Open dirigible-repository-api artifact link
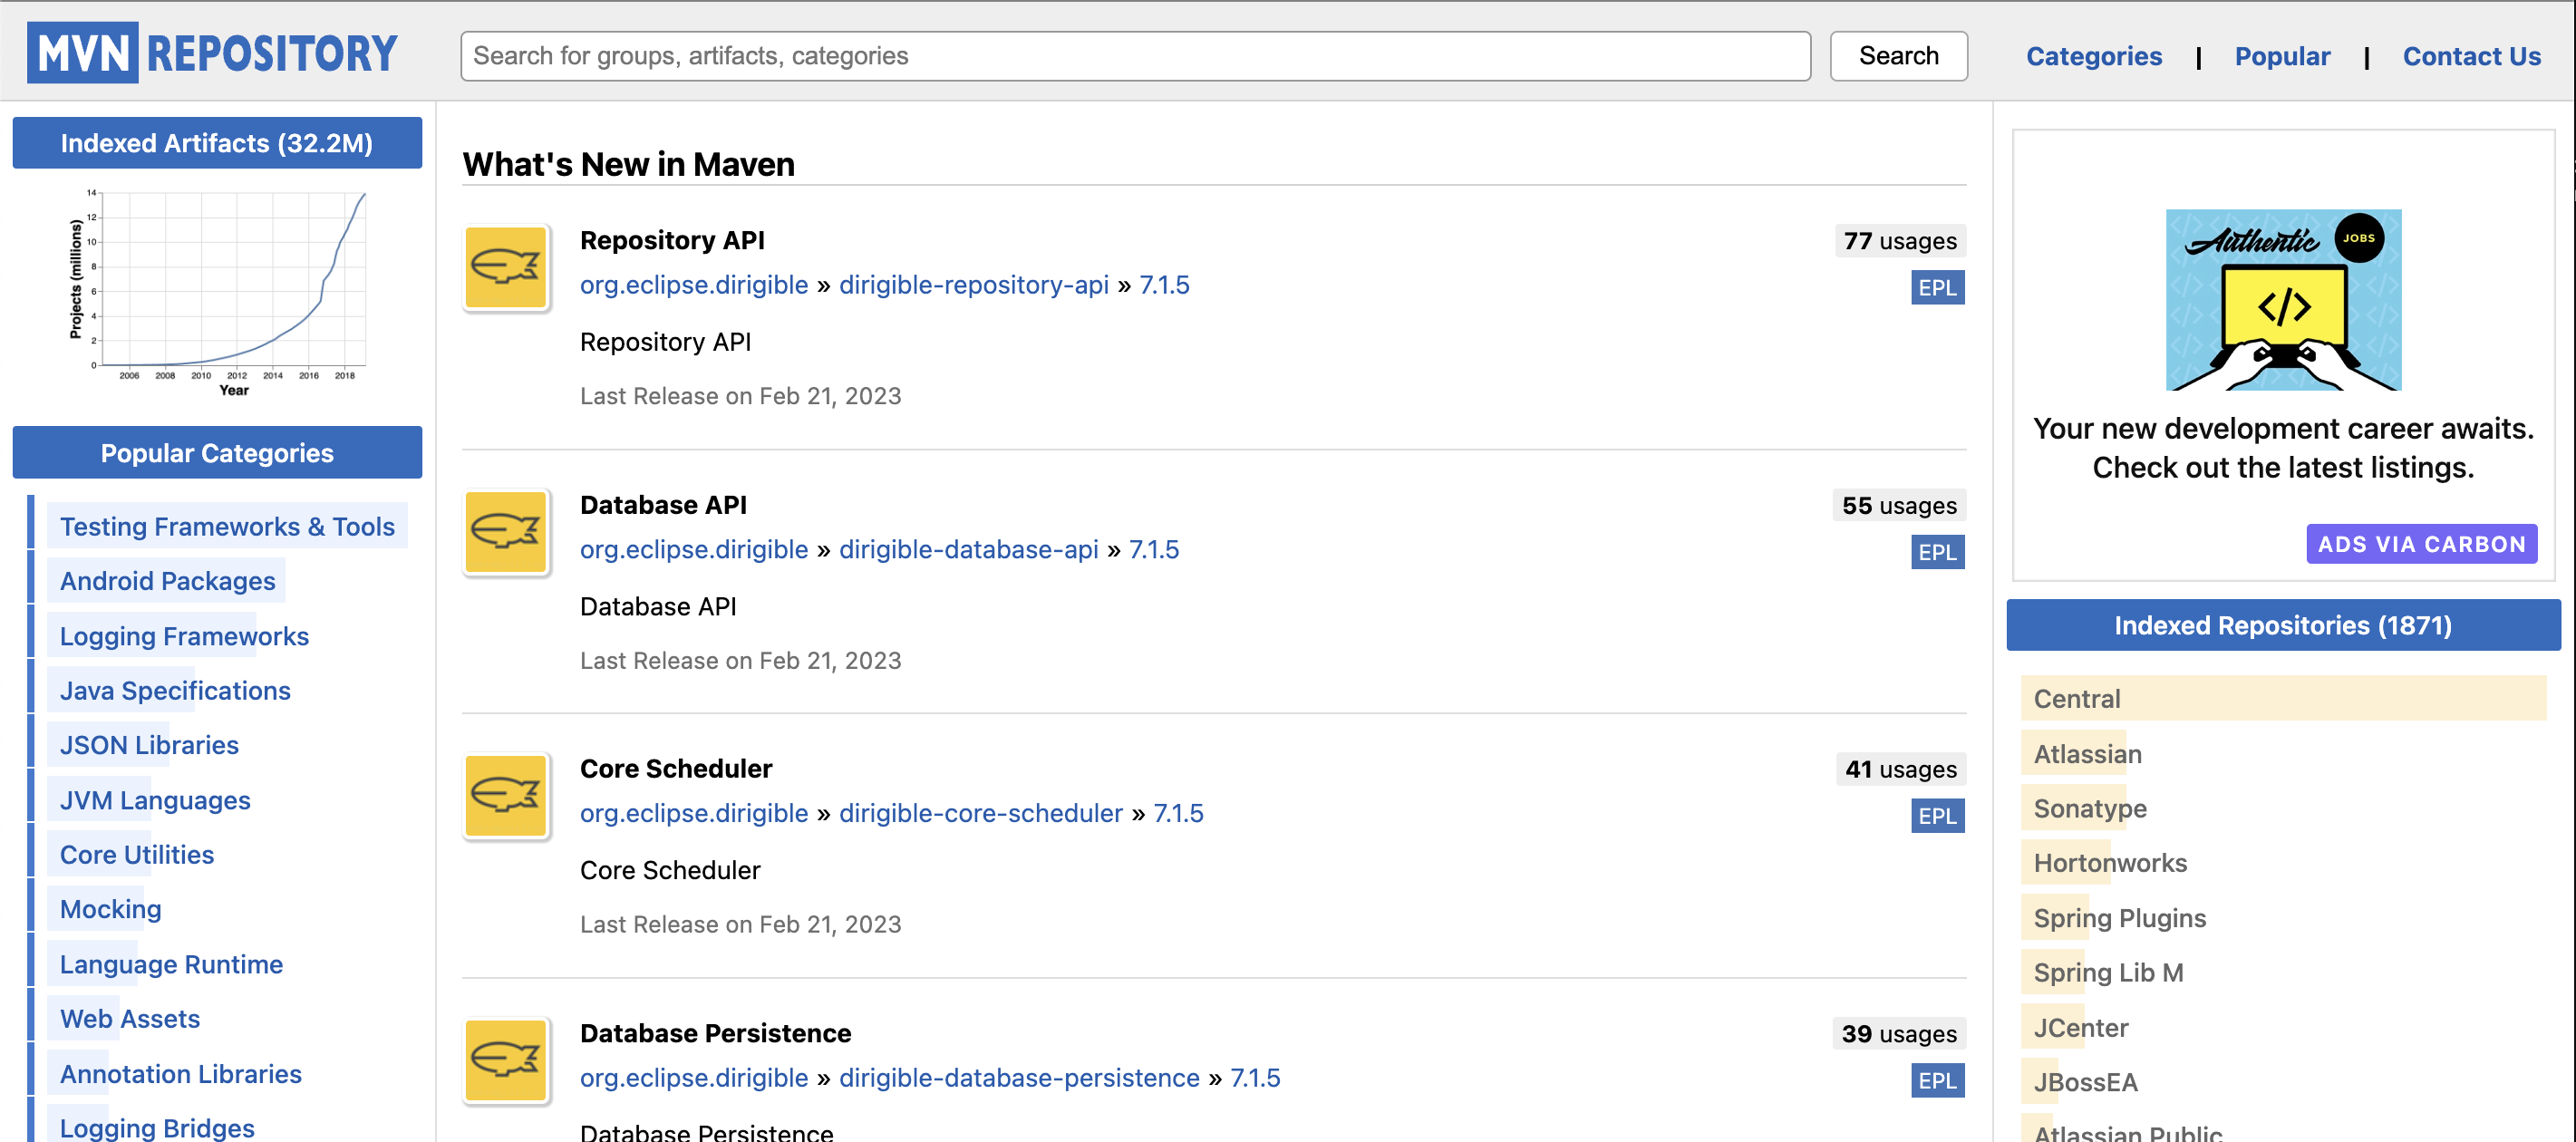The image size is (2576, 1142). (974, 285)
